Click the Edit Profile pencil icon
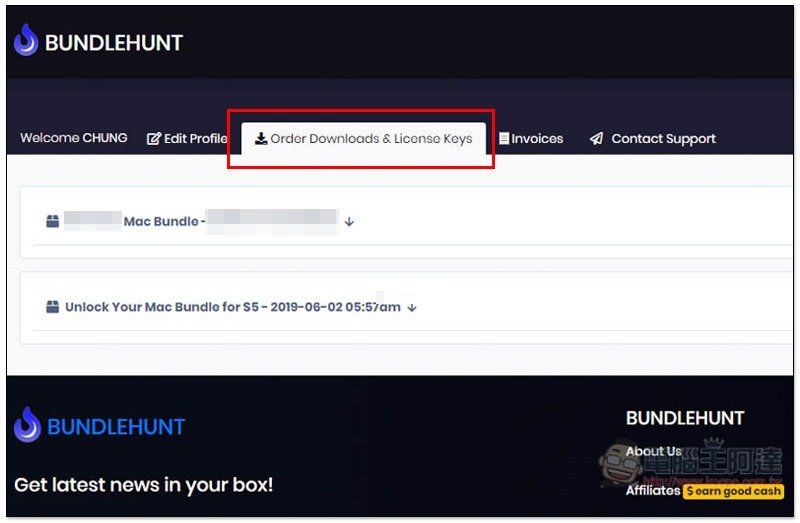The width and height of the screenshot is (800, 523). [154, 139]
